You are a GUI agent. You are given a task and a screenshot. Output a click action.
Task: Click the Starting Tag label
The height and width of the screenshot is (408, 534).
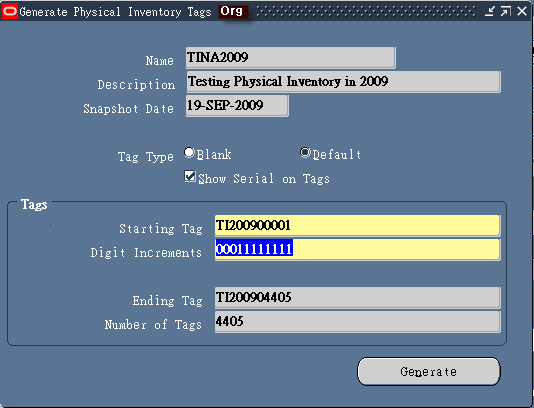tap(161, 229)
